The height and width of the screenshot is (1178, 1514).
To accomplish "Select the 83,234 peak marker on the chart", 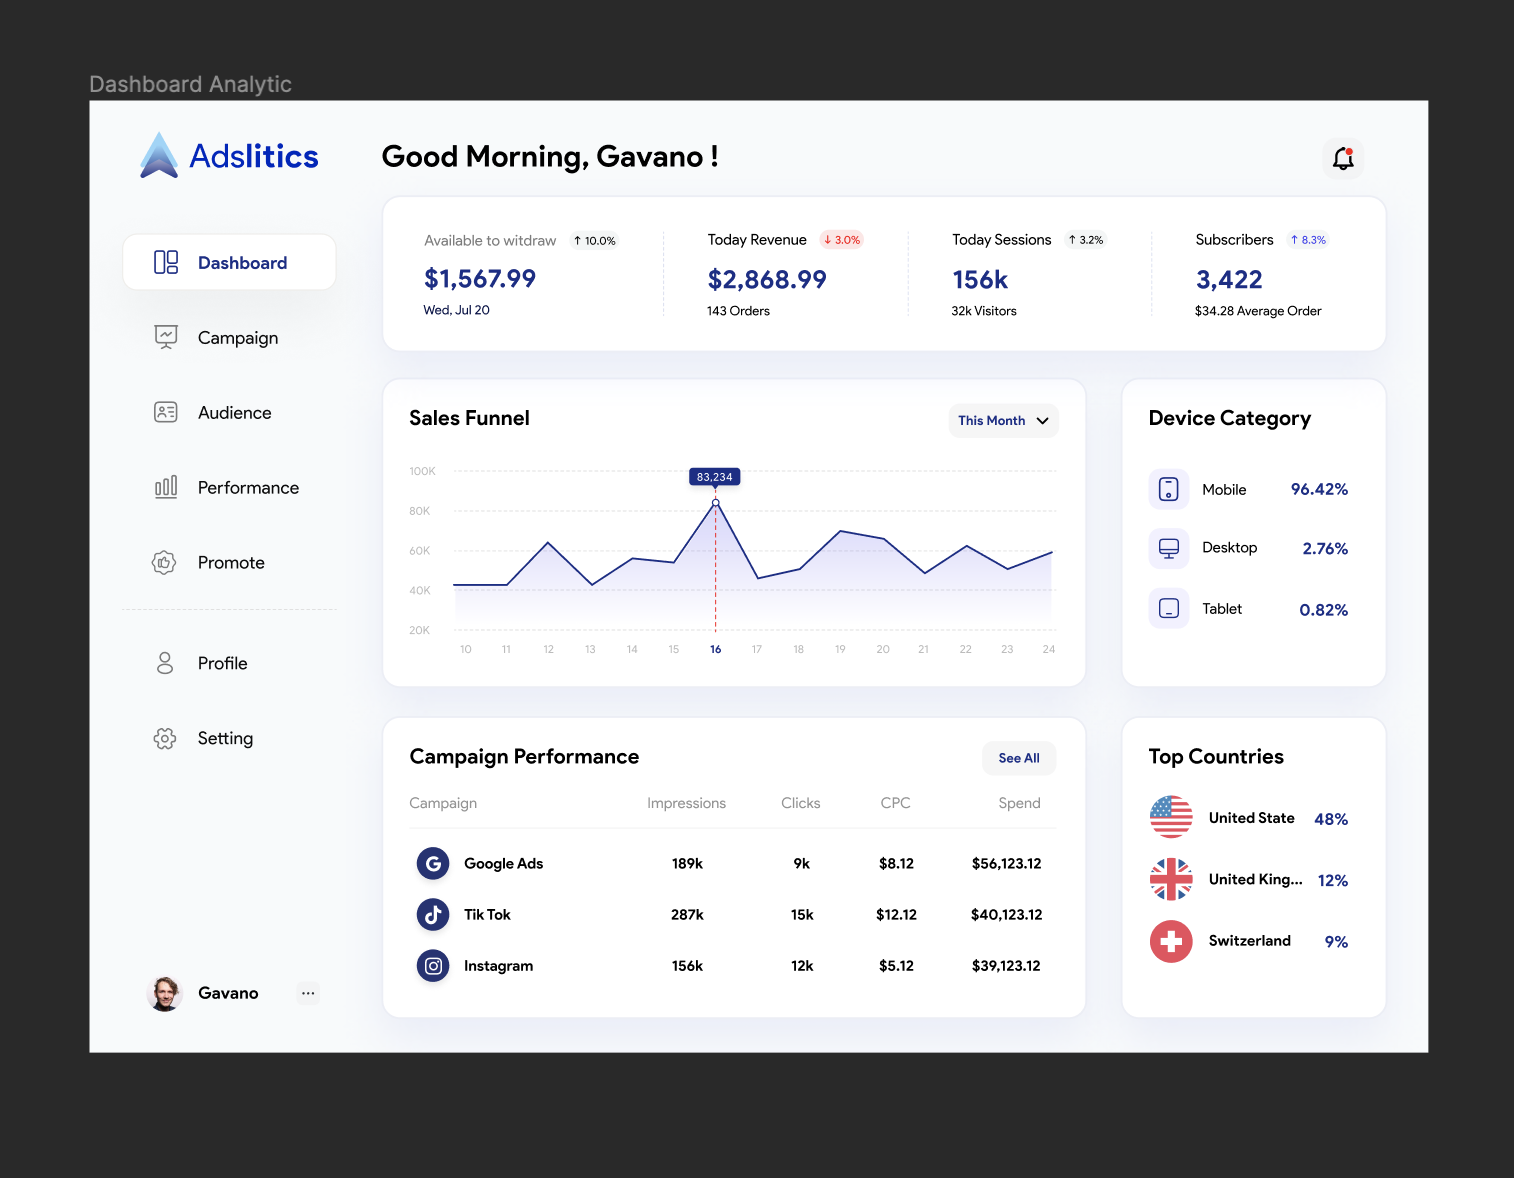I will pos(714,477).
